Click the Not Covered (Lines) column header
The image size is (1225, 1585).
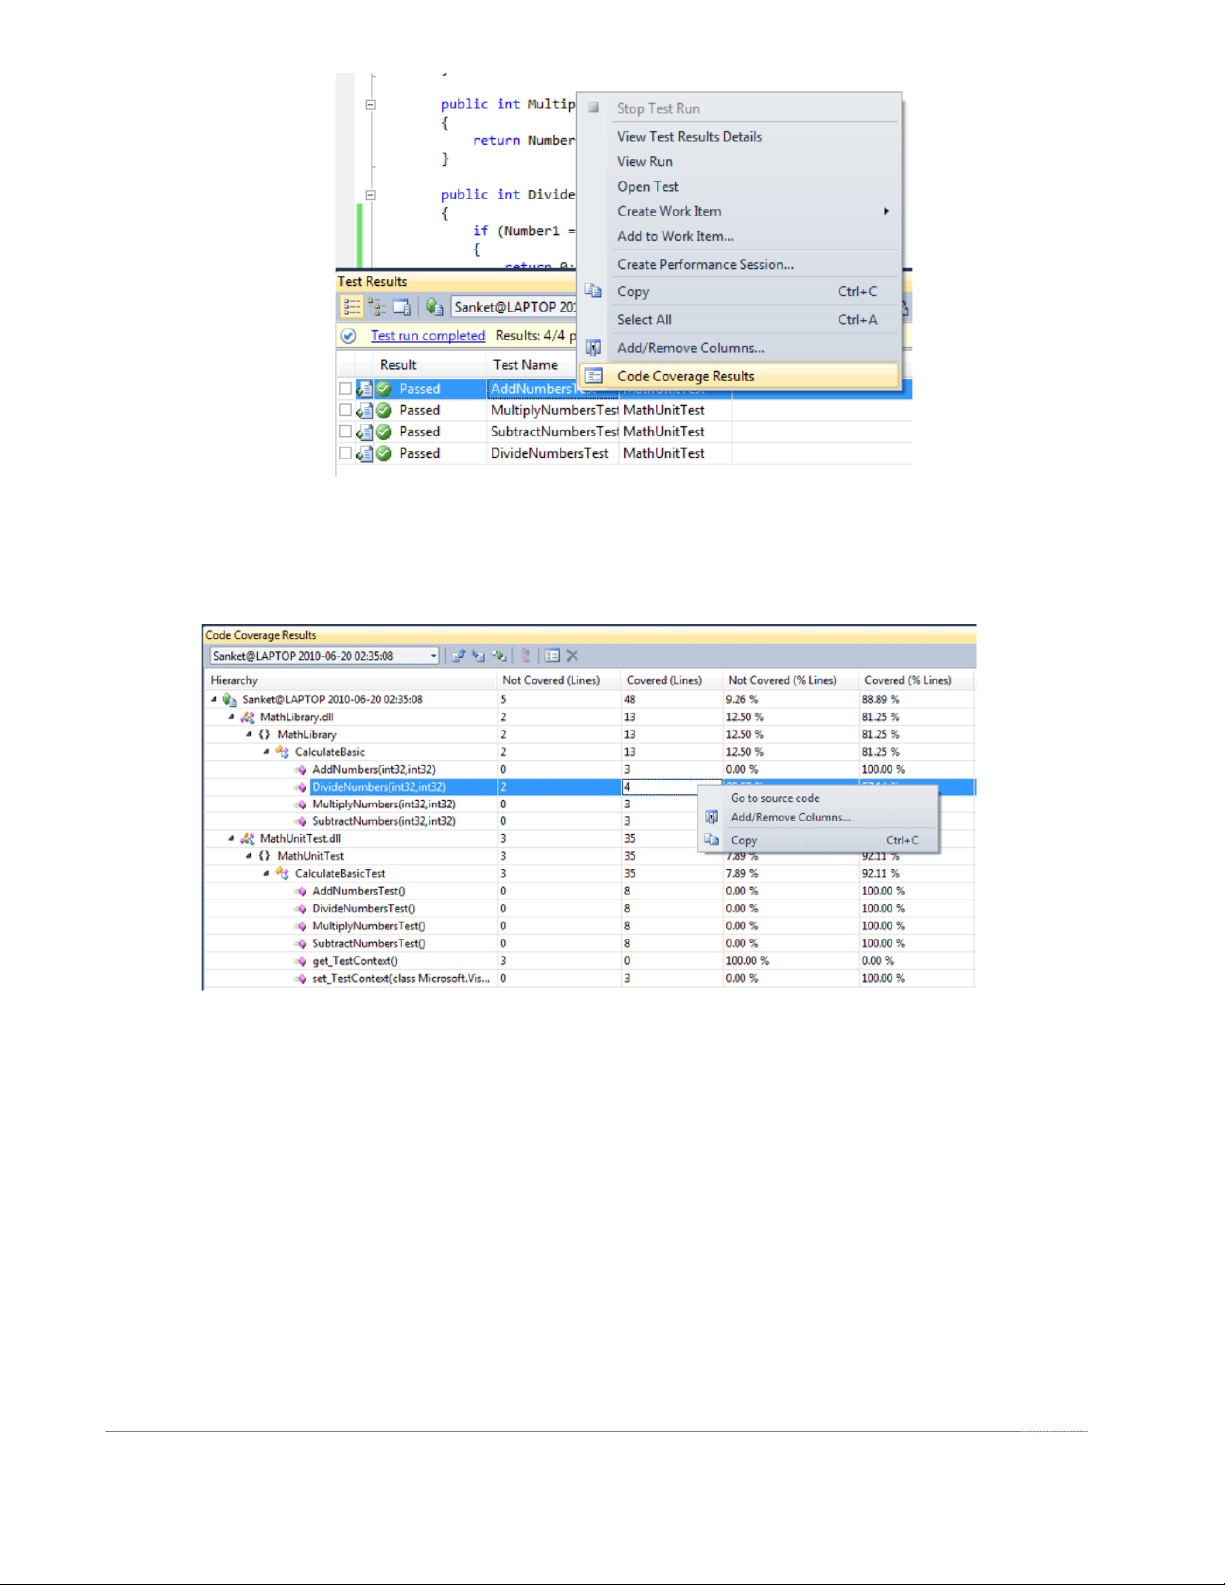click(x=551, y=680)
